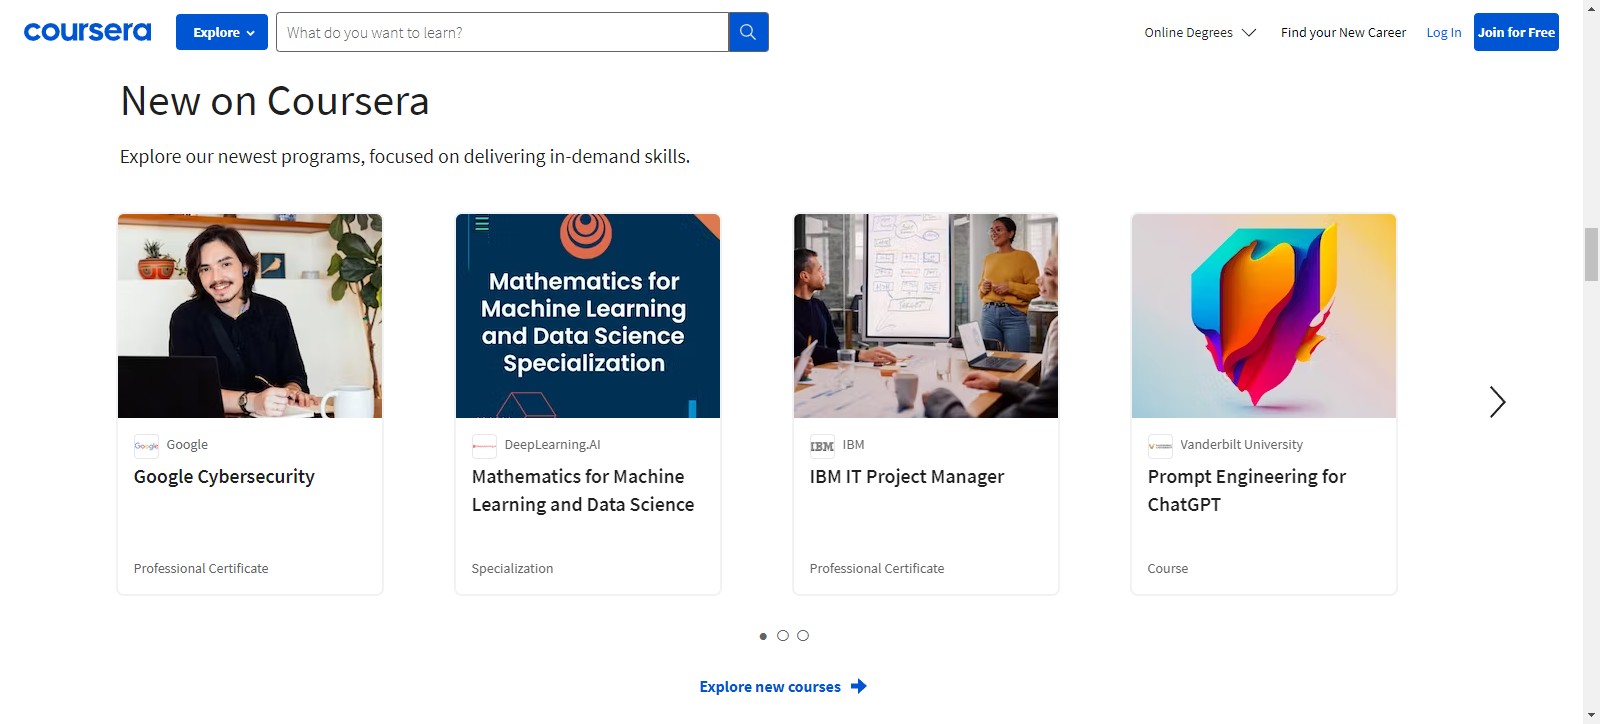Advance carousel with the right chevron arrow

click(1496, 402)
